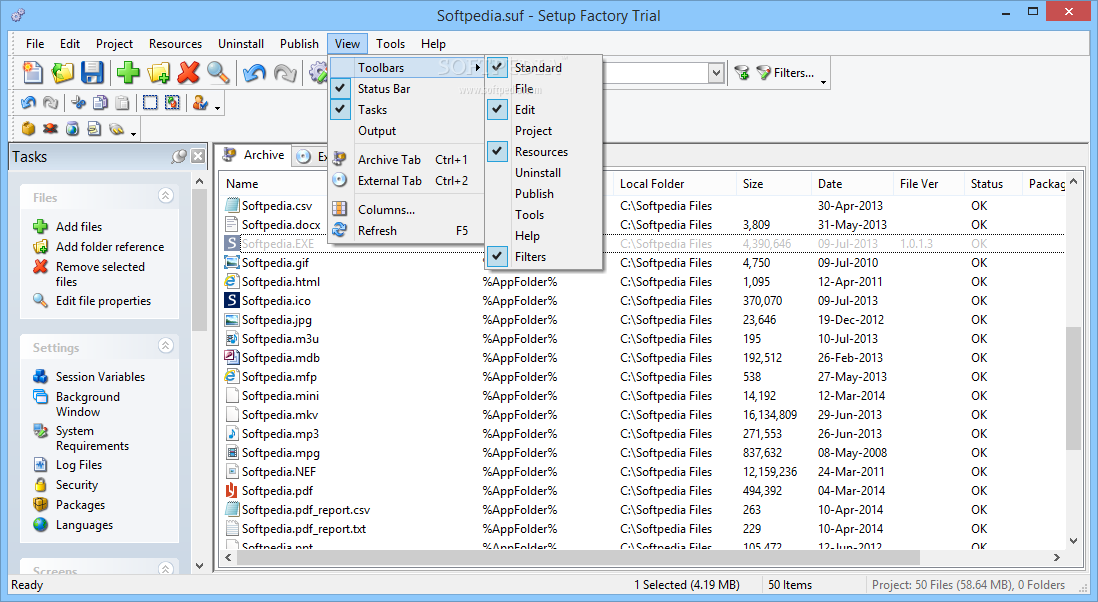Click the Invert Selection icon

pos(172,103)
